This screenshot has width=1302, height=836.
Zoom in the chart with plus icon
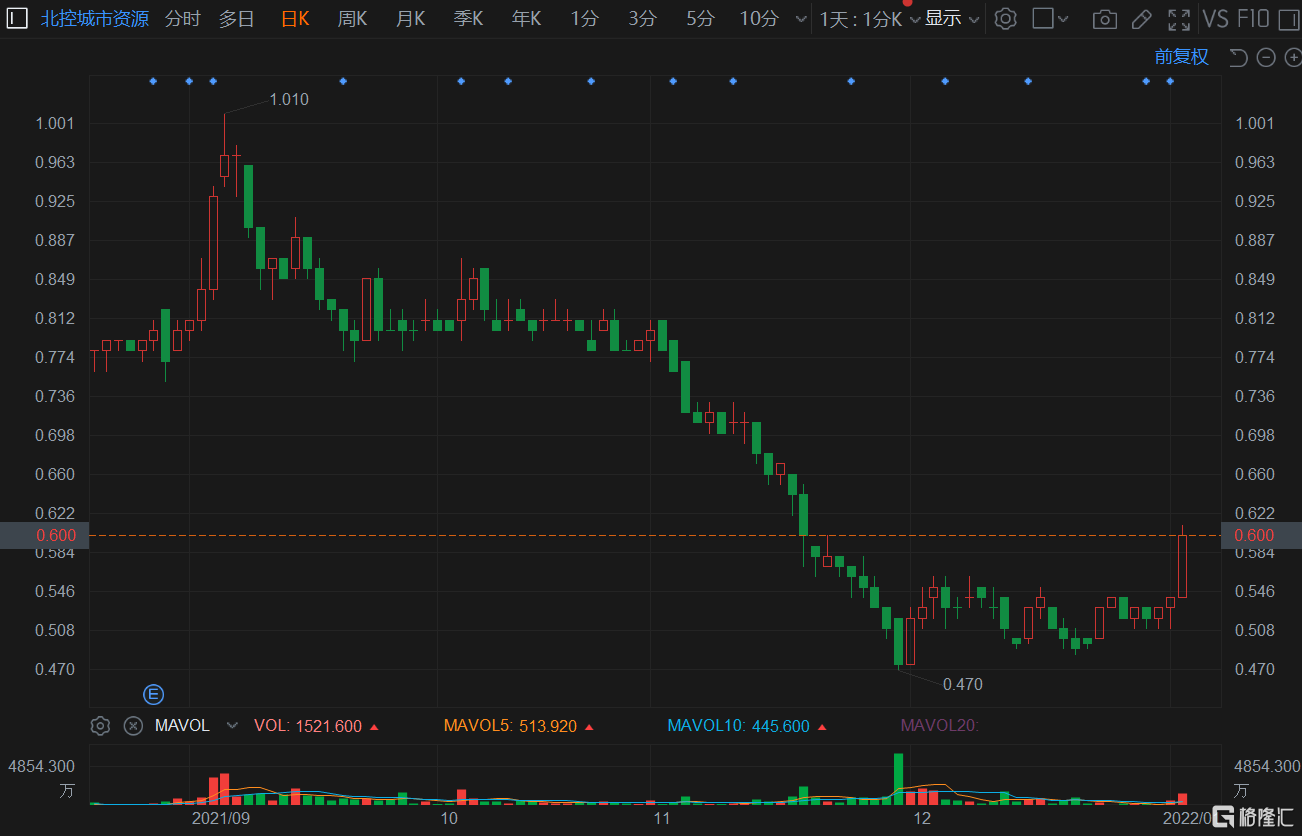1292,57
